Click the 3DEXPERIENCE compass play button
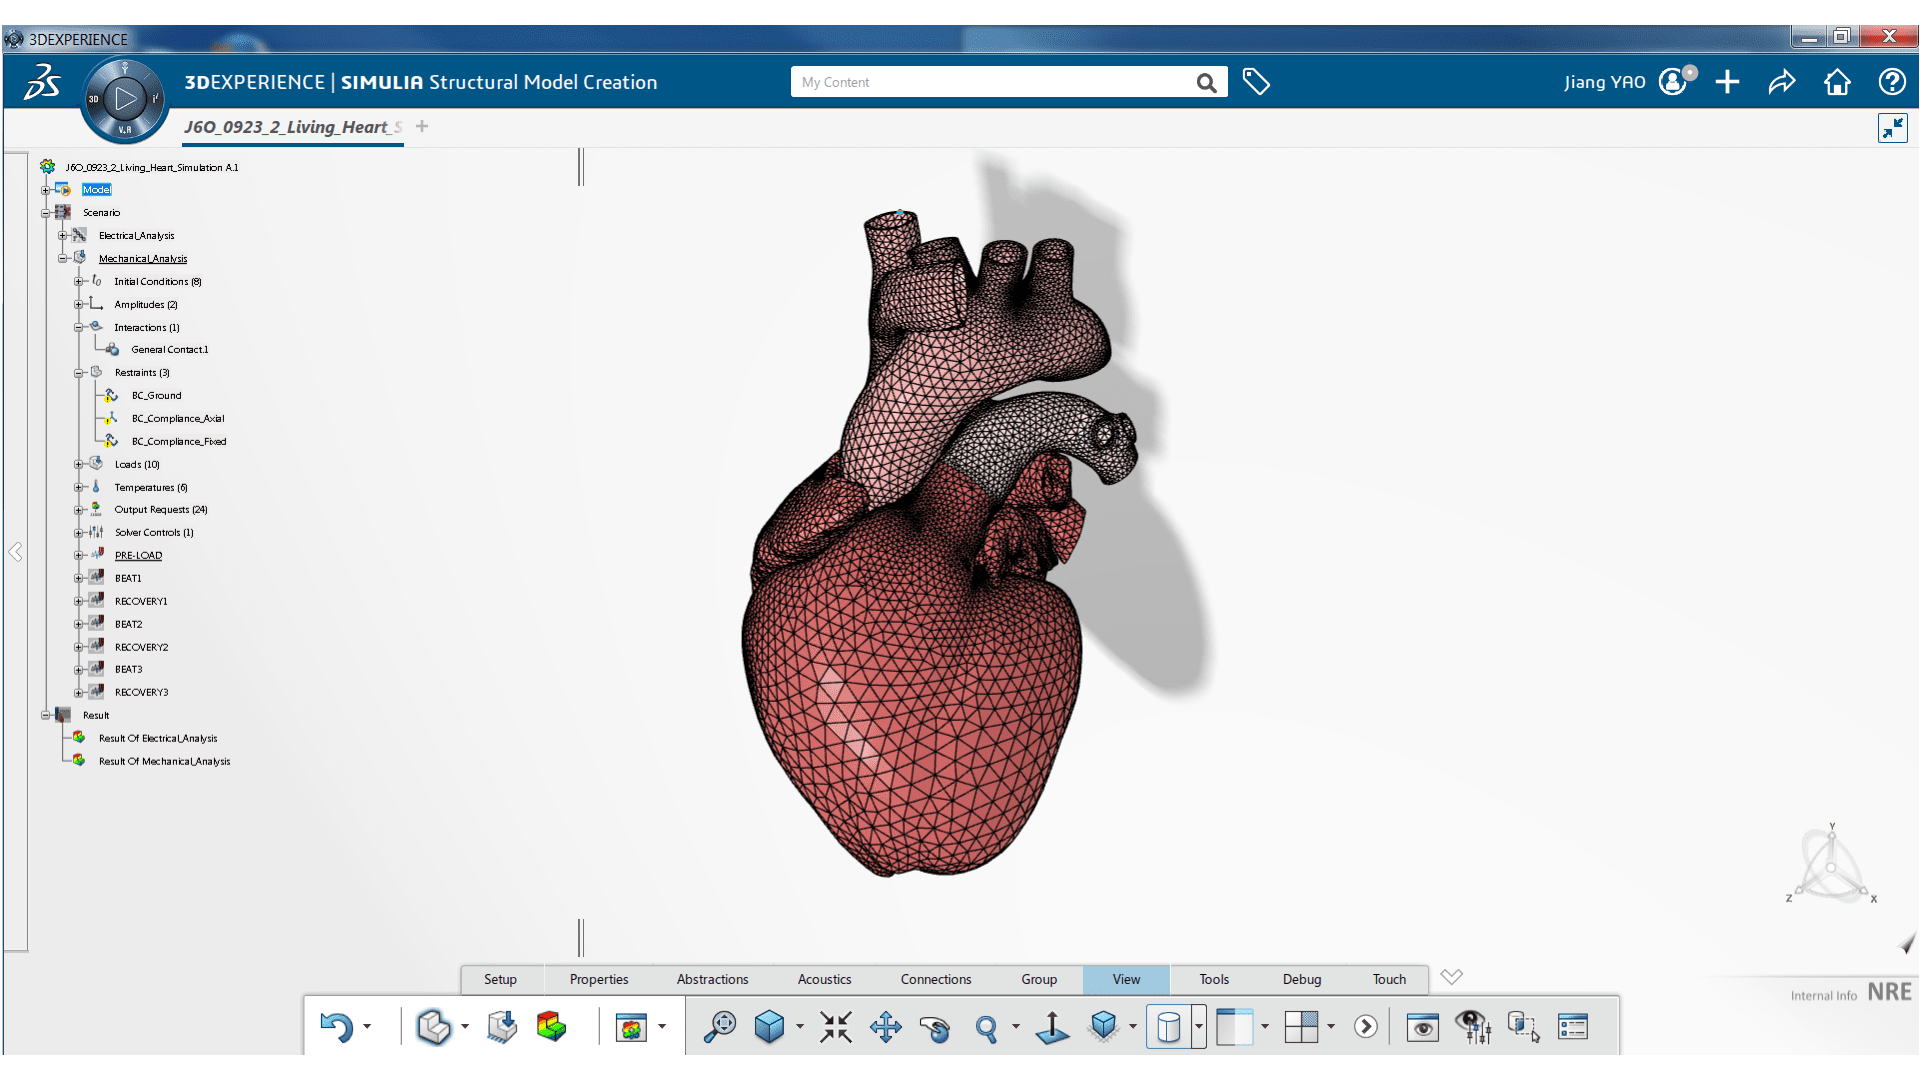Image resolution: width=1920 pixels, height=1080 pixels. coord(125,99)
